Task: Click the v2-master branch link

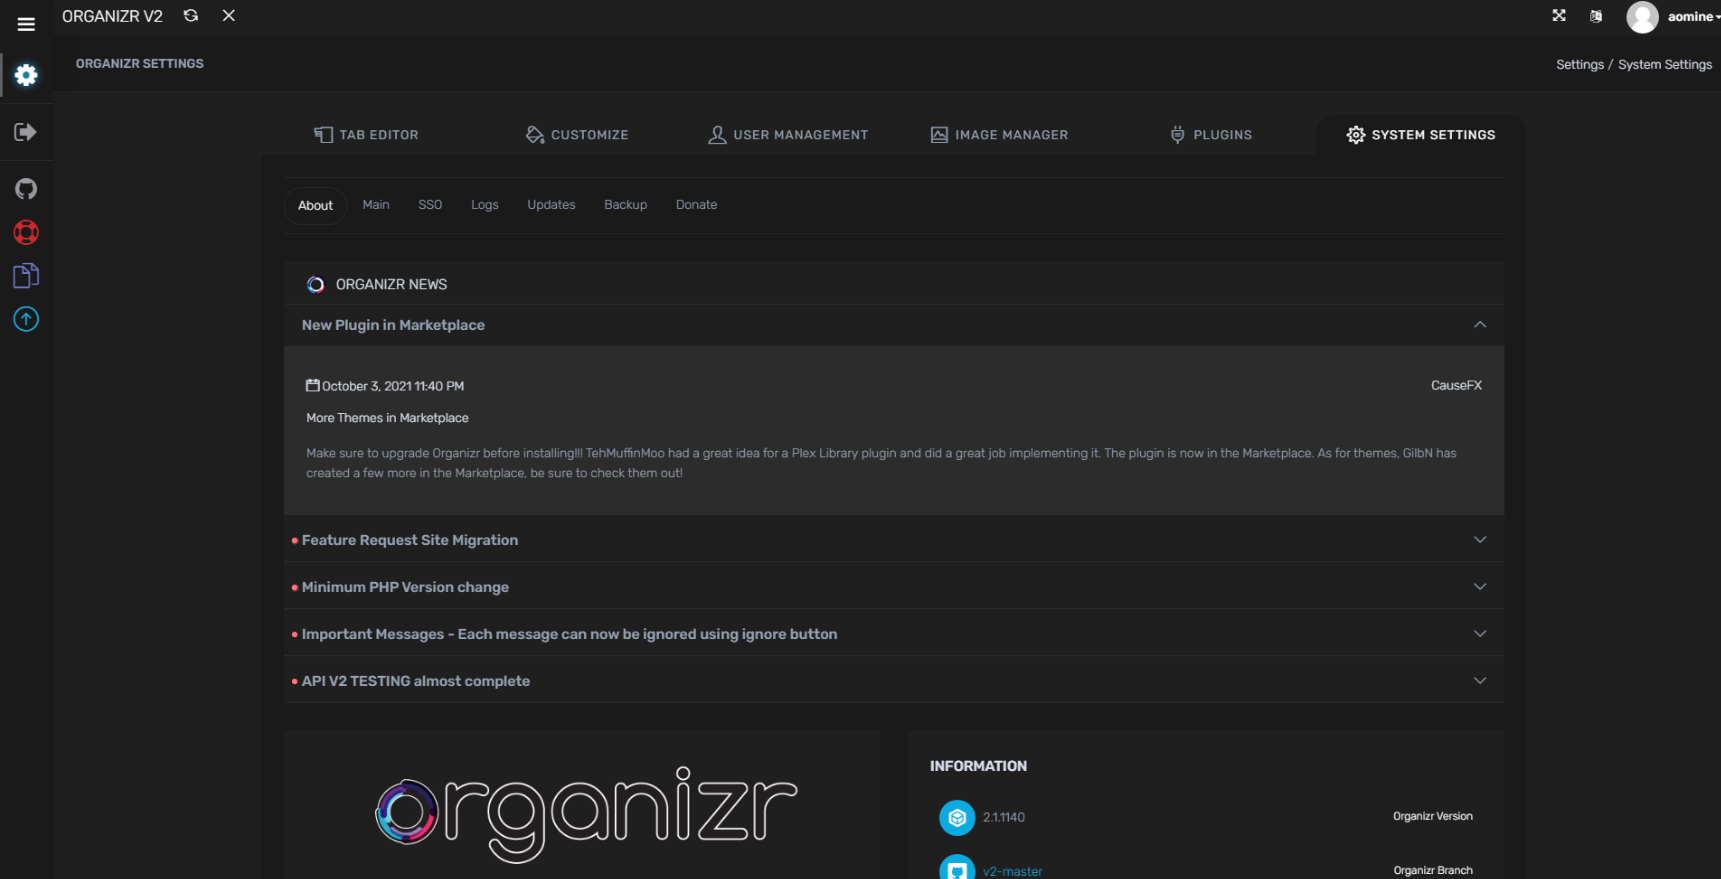Action: tap(1012, 872)
